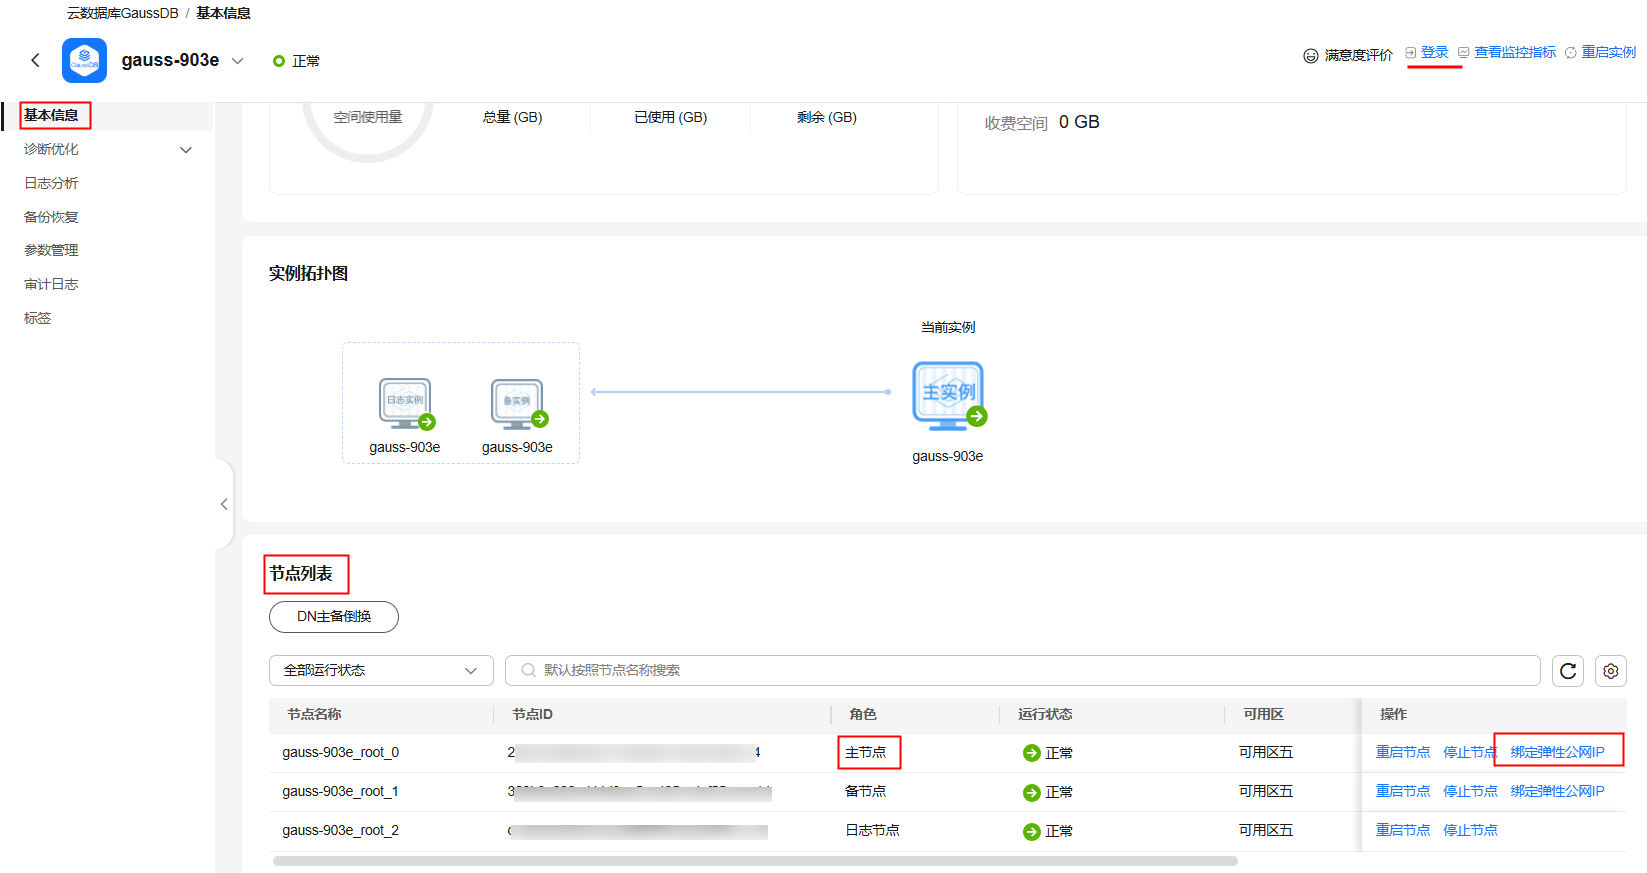
Task: Collapse the left sidebar with the chevron handle
Action: (x=224, y=504)
